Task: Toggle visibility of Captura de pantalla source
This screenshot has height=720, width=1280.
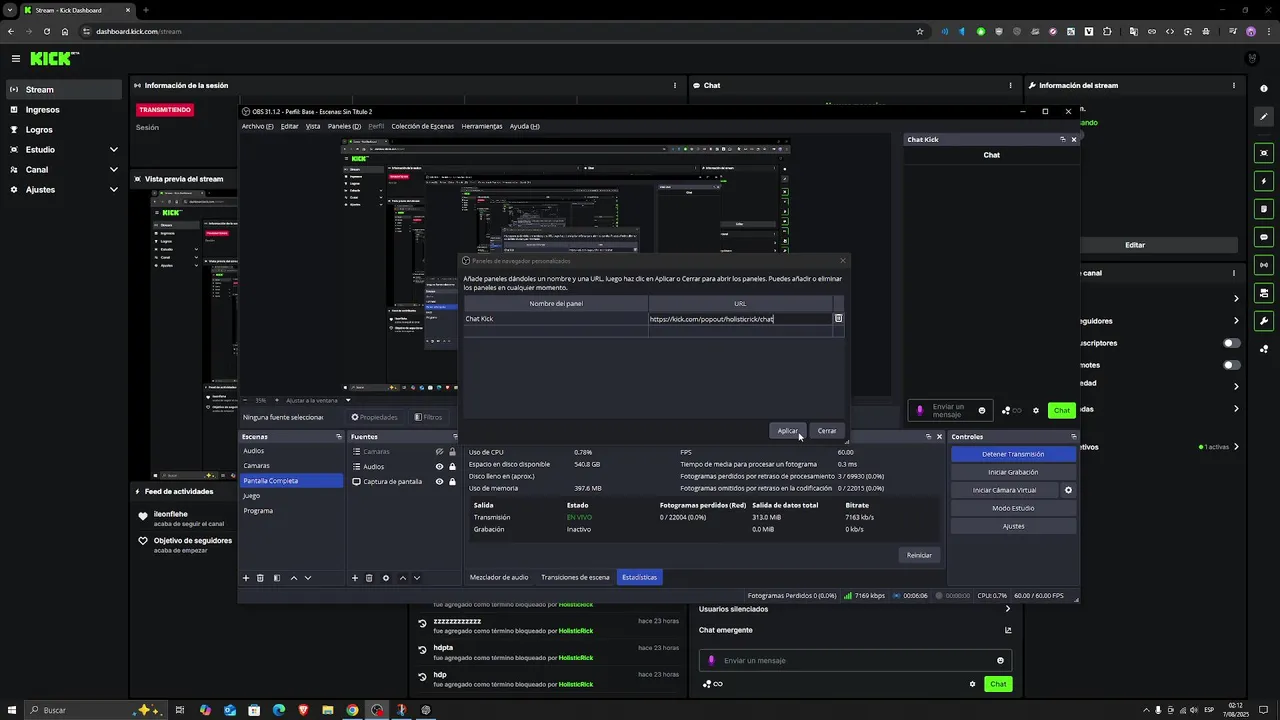Action: (439, 482)
